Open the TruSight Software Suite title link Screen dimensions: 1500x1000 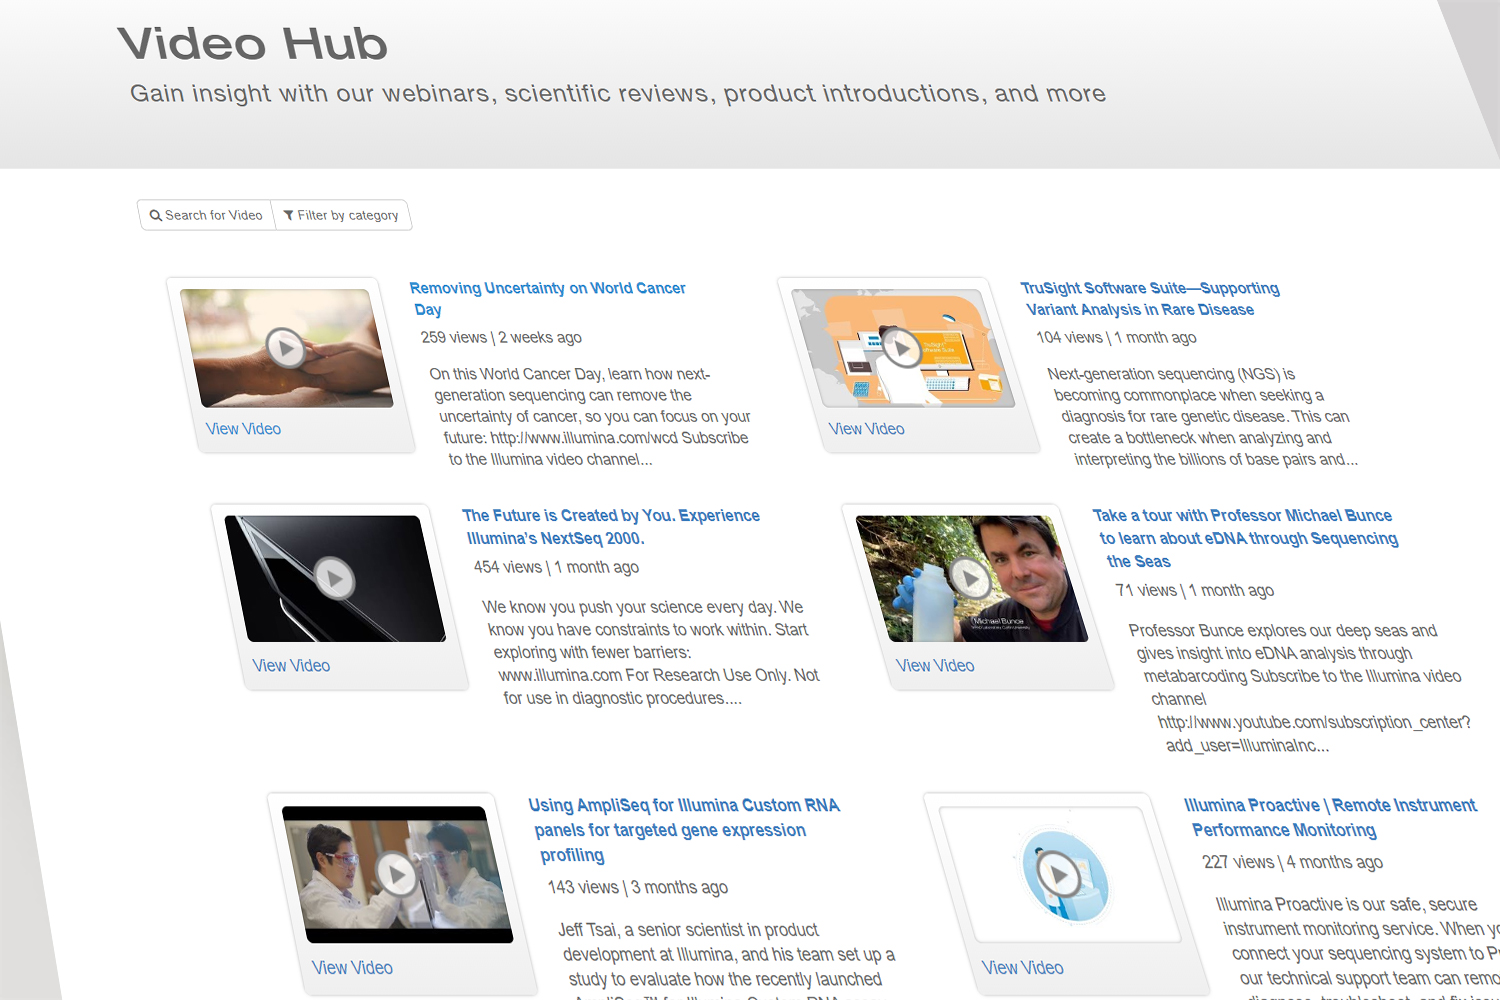click(x=1149, y=289)
